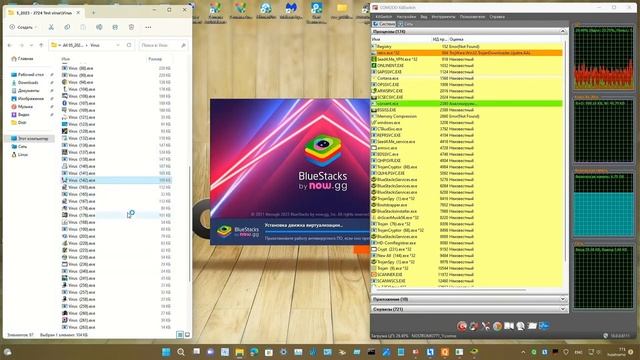Open the Вид menu in KillSwitch
The width and height of the screenshot is (640, 360).
click(424, 17)
